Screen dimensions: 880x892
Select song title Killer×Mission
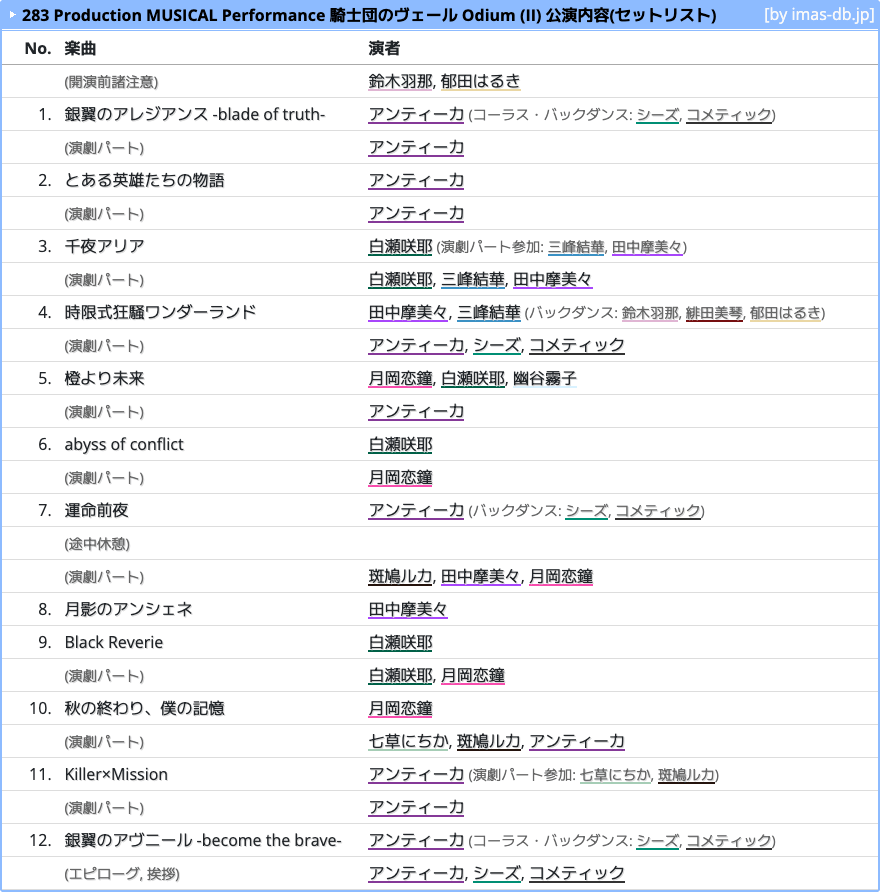tap(116, 774)
